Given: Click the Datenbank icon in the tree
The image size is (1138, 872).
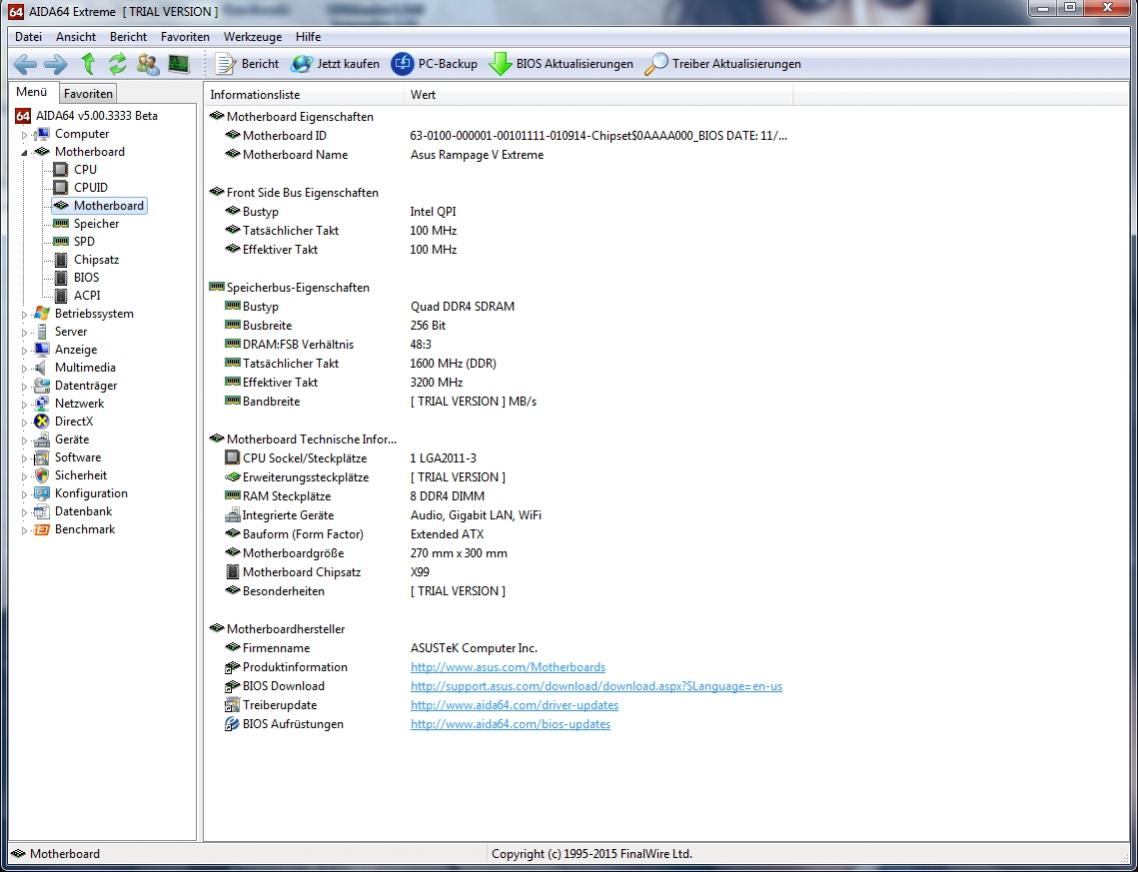Looking at the screenshot, I should click(42, 511).
